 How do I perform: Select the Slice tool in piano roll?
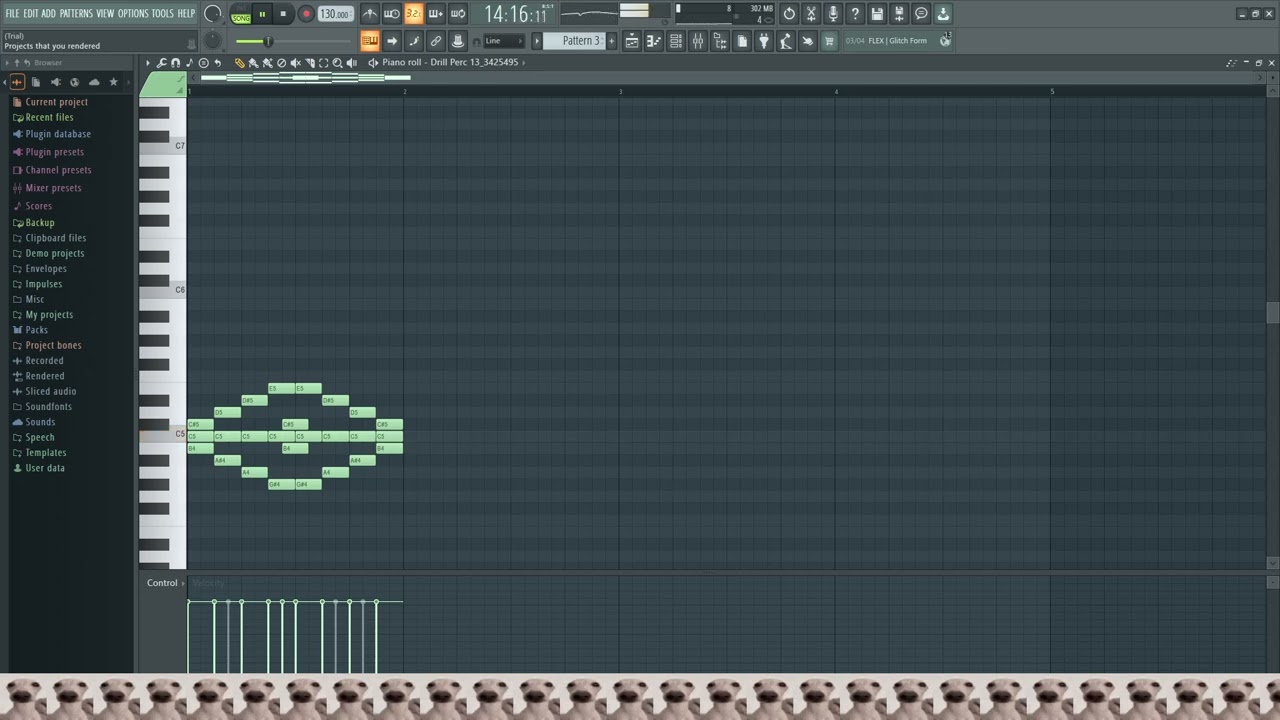310,63
